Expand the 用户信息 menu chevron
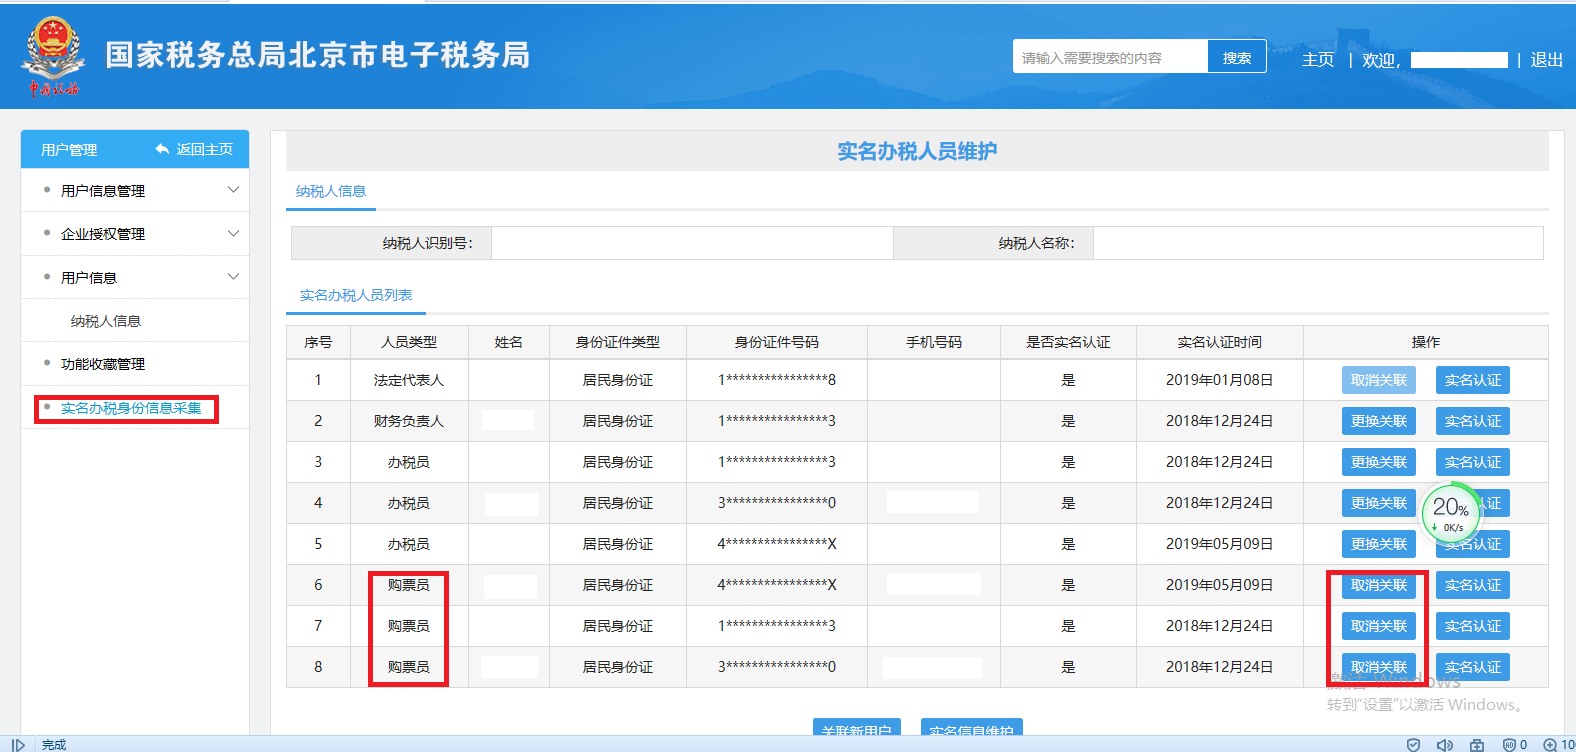1576x752 pixels. (x=233, y=277)
